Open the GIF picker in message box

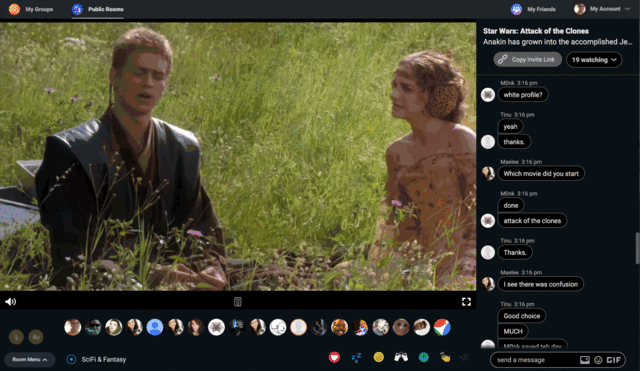613,360
